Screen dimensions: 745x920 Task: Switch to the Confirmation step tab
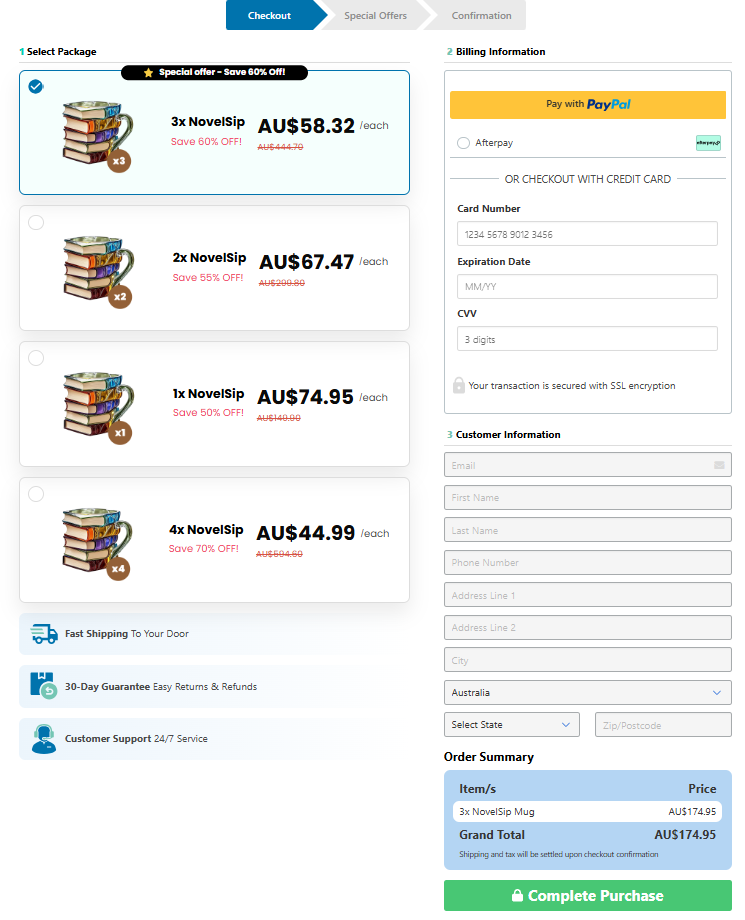(481, 16)
